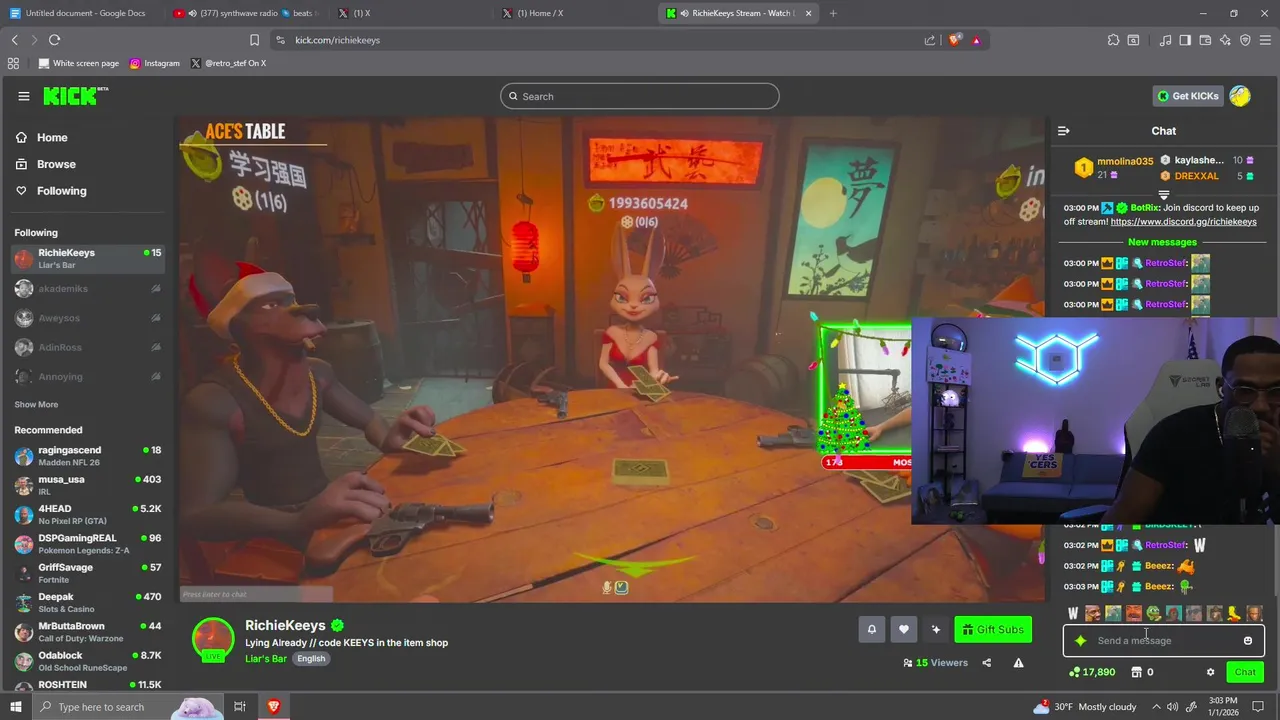Toggle the browser sidebar panel icon

(x=1185, y=40)
